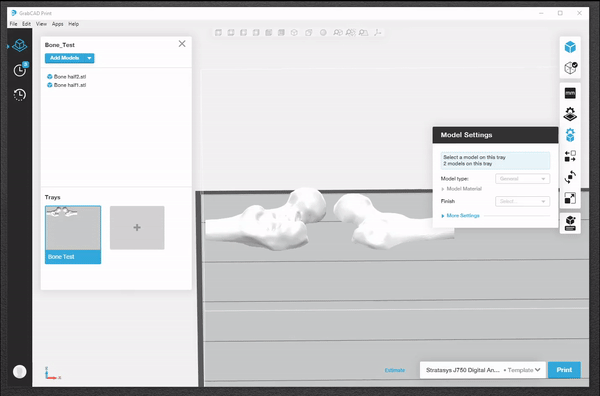Viewport: 600px width, 396px height.
Task: Open the Scale icon in right toolbar
Action: (x=570, y=198)
